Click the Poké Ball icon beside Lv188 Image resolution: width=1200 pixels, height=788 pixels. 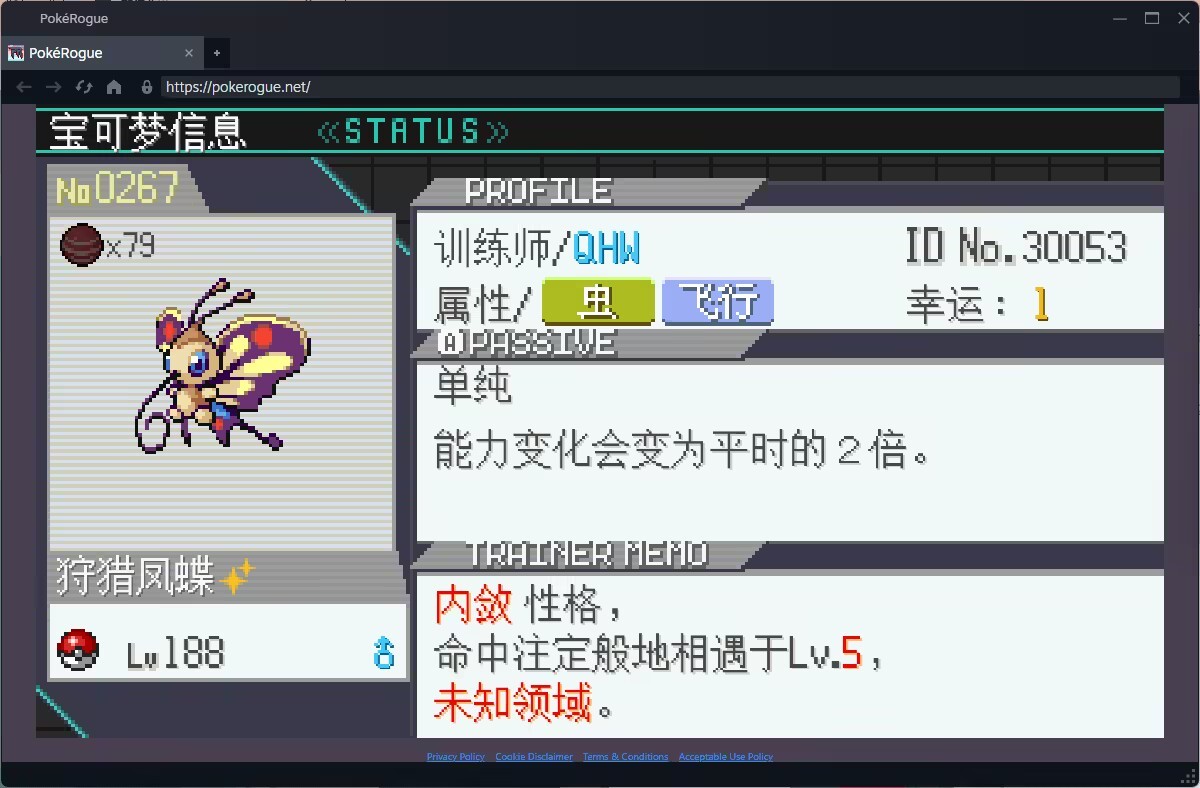pyautogui.click(x=78, y=650)
